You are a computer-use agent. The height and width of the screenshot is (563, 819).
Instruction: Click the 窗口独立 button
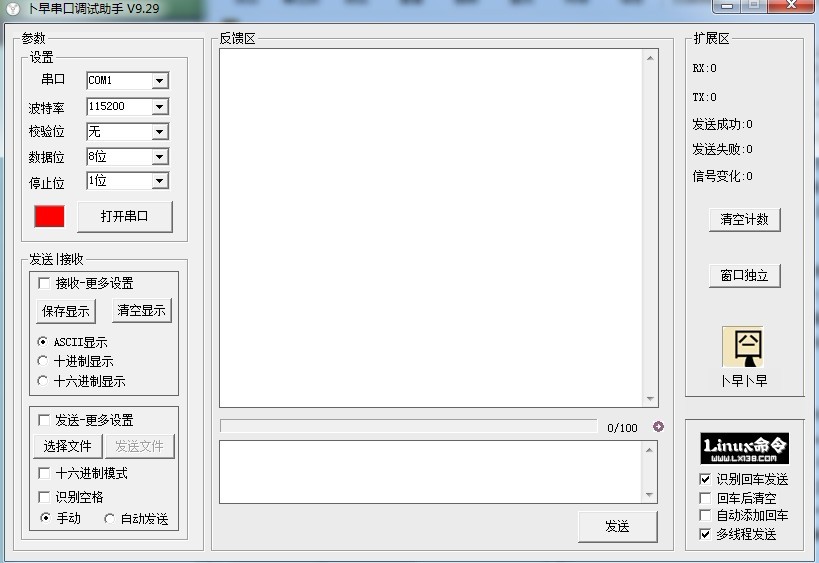coord(744,275)
